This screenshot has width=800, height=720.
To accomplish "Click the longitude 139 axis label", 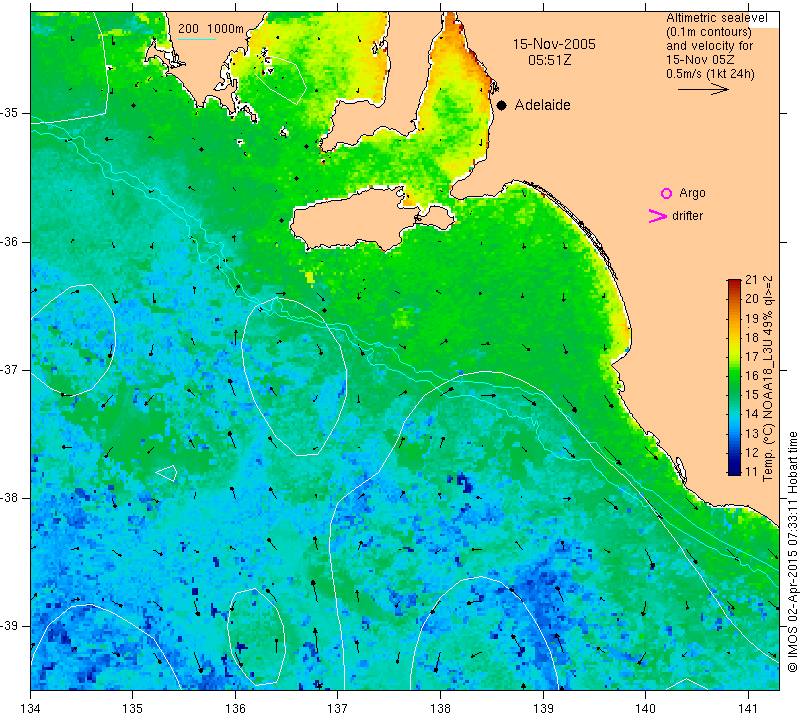I will coord(543,709).
